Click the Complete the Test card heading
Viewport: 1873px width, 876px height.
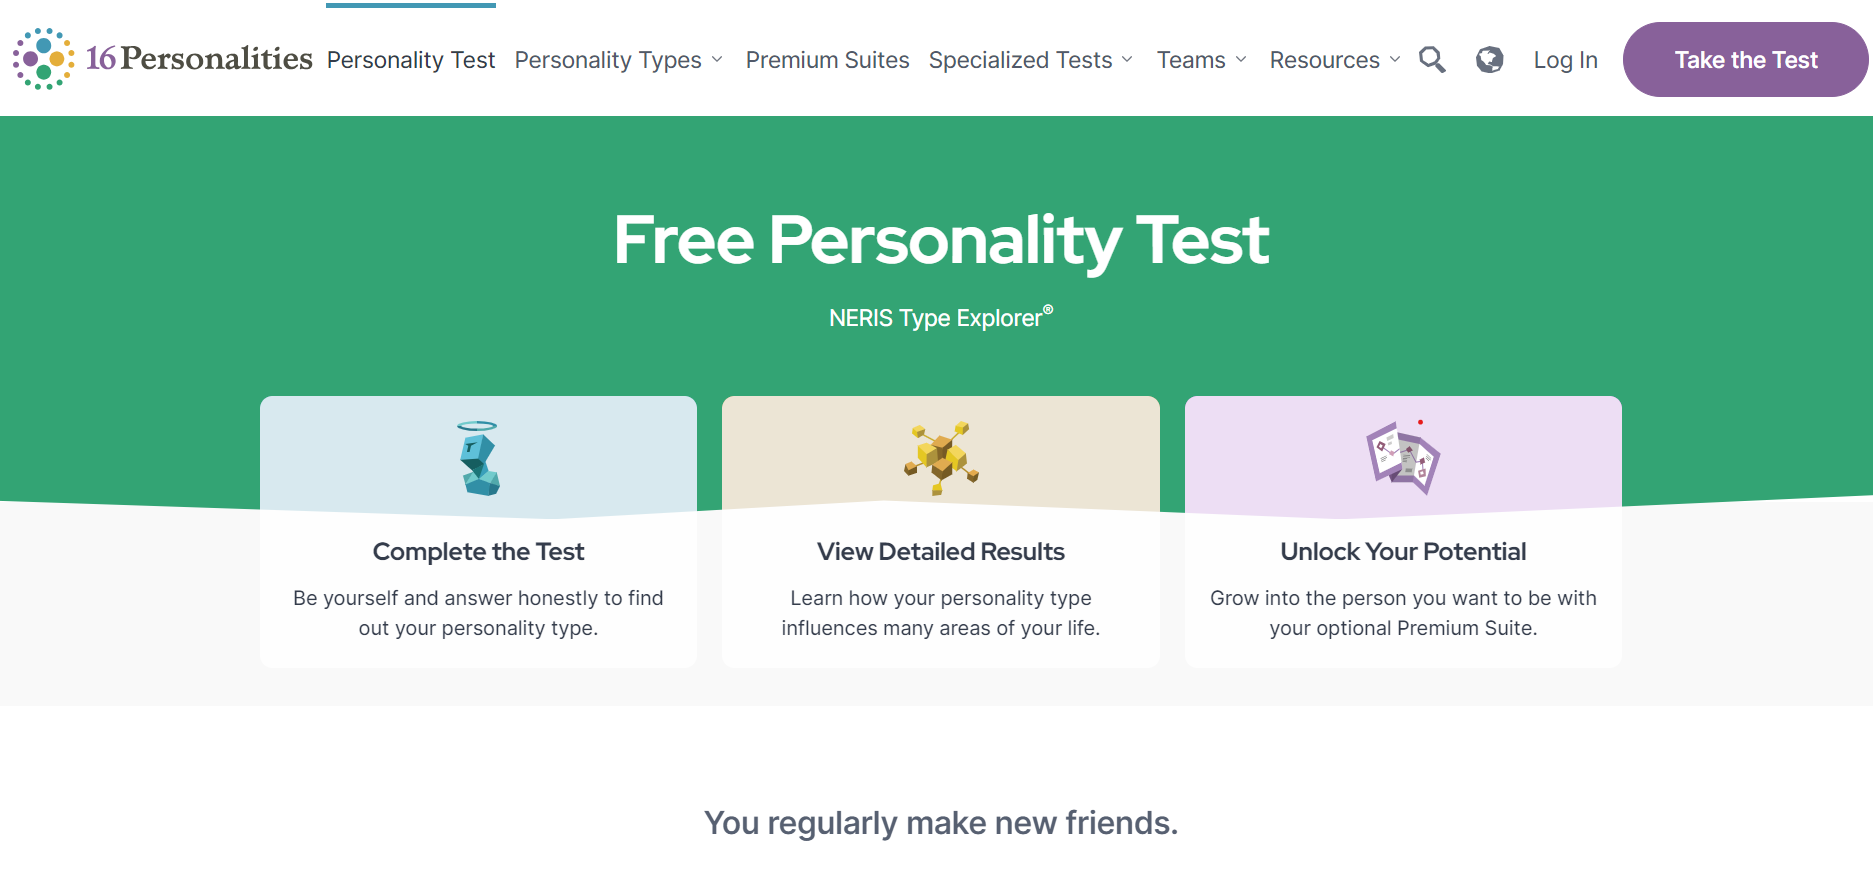tap(478, 551)
